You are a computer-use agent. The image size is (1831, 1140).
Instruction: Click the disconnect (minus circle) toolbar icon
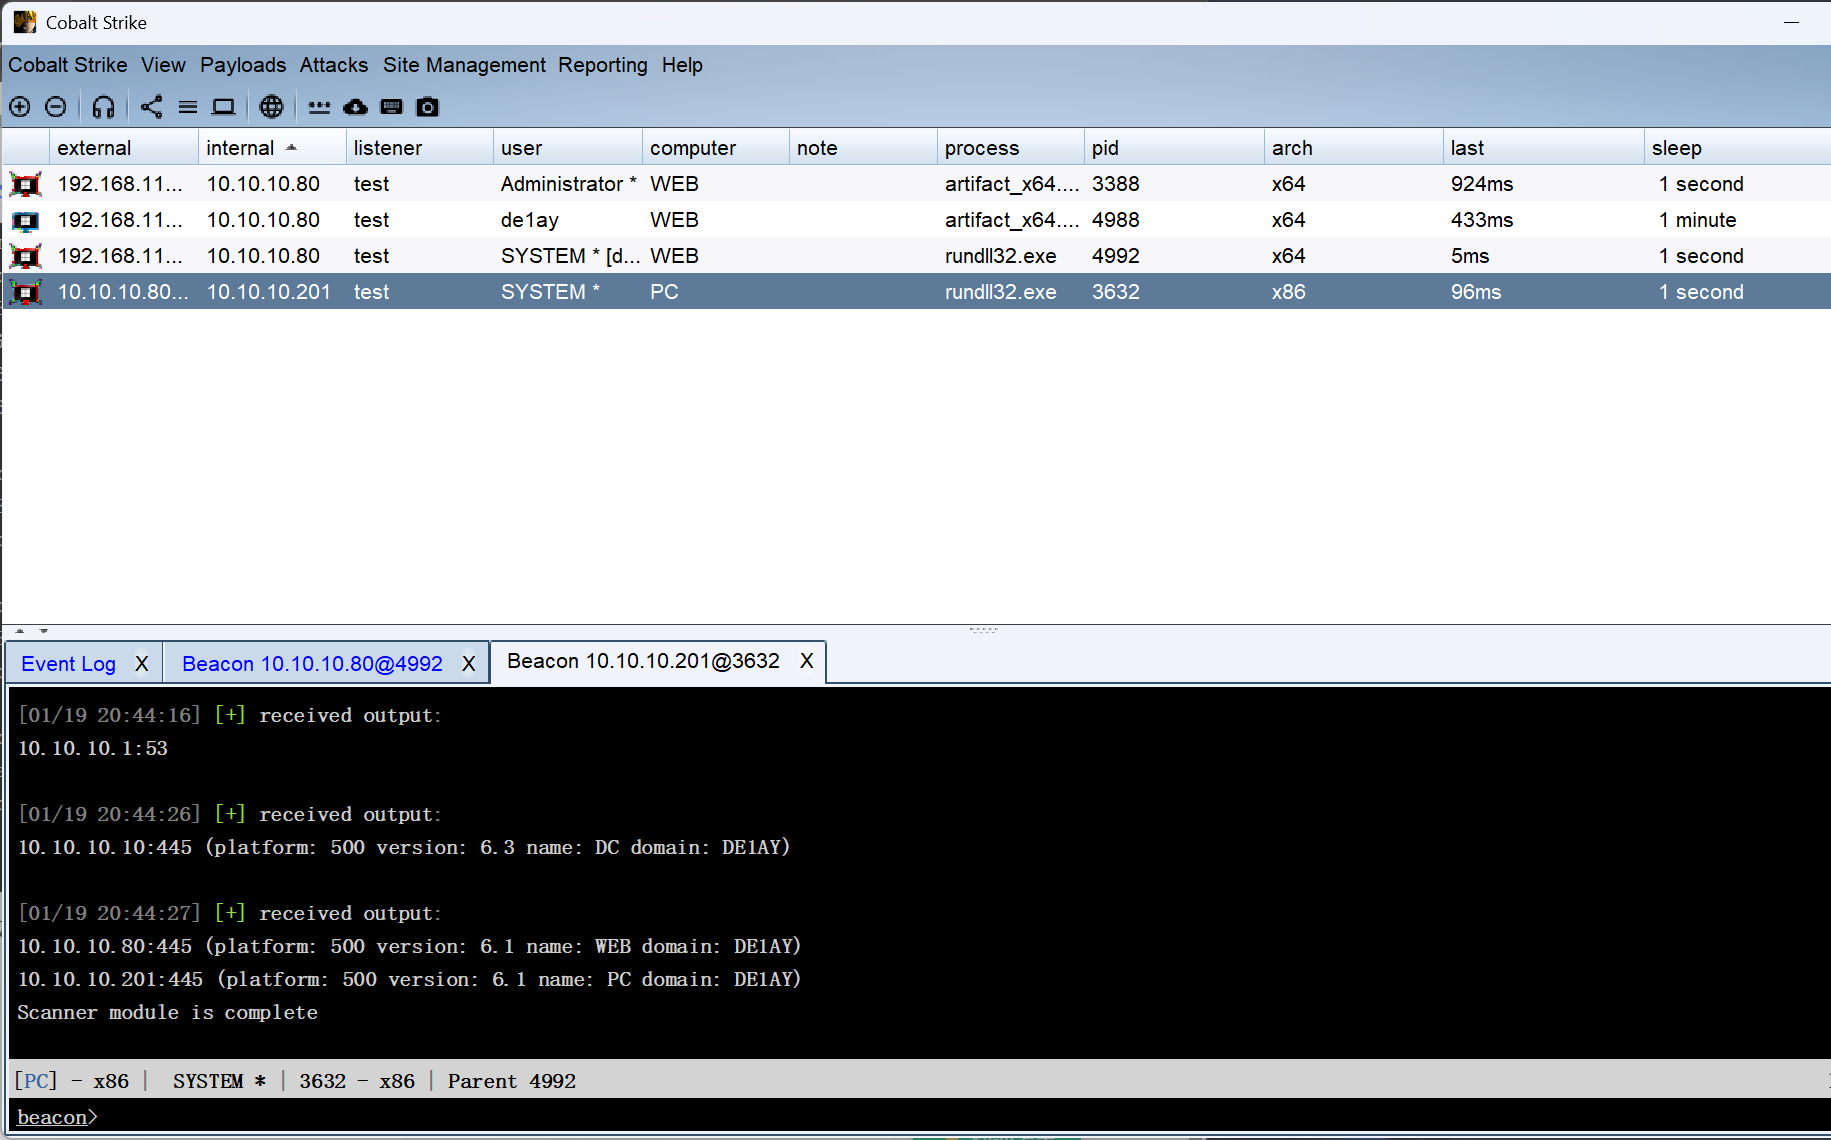tap(56, 107)
